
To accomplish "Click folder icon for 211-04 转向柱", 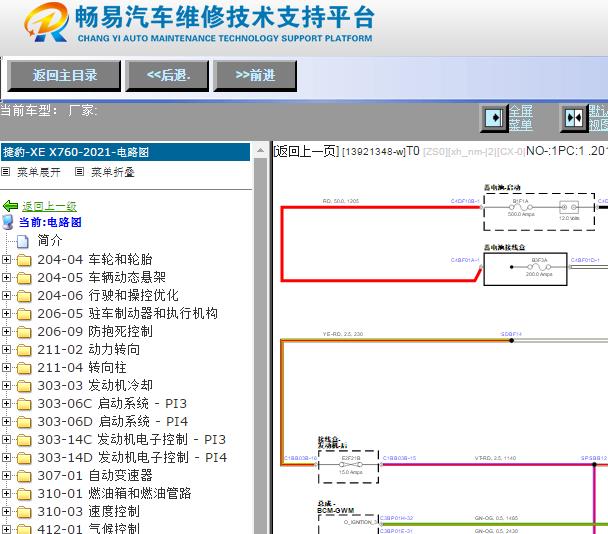I will [24, 368].
